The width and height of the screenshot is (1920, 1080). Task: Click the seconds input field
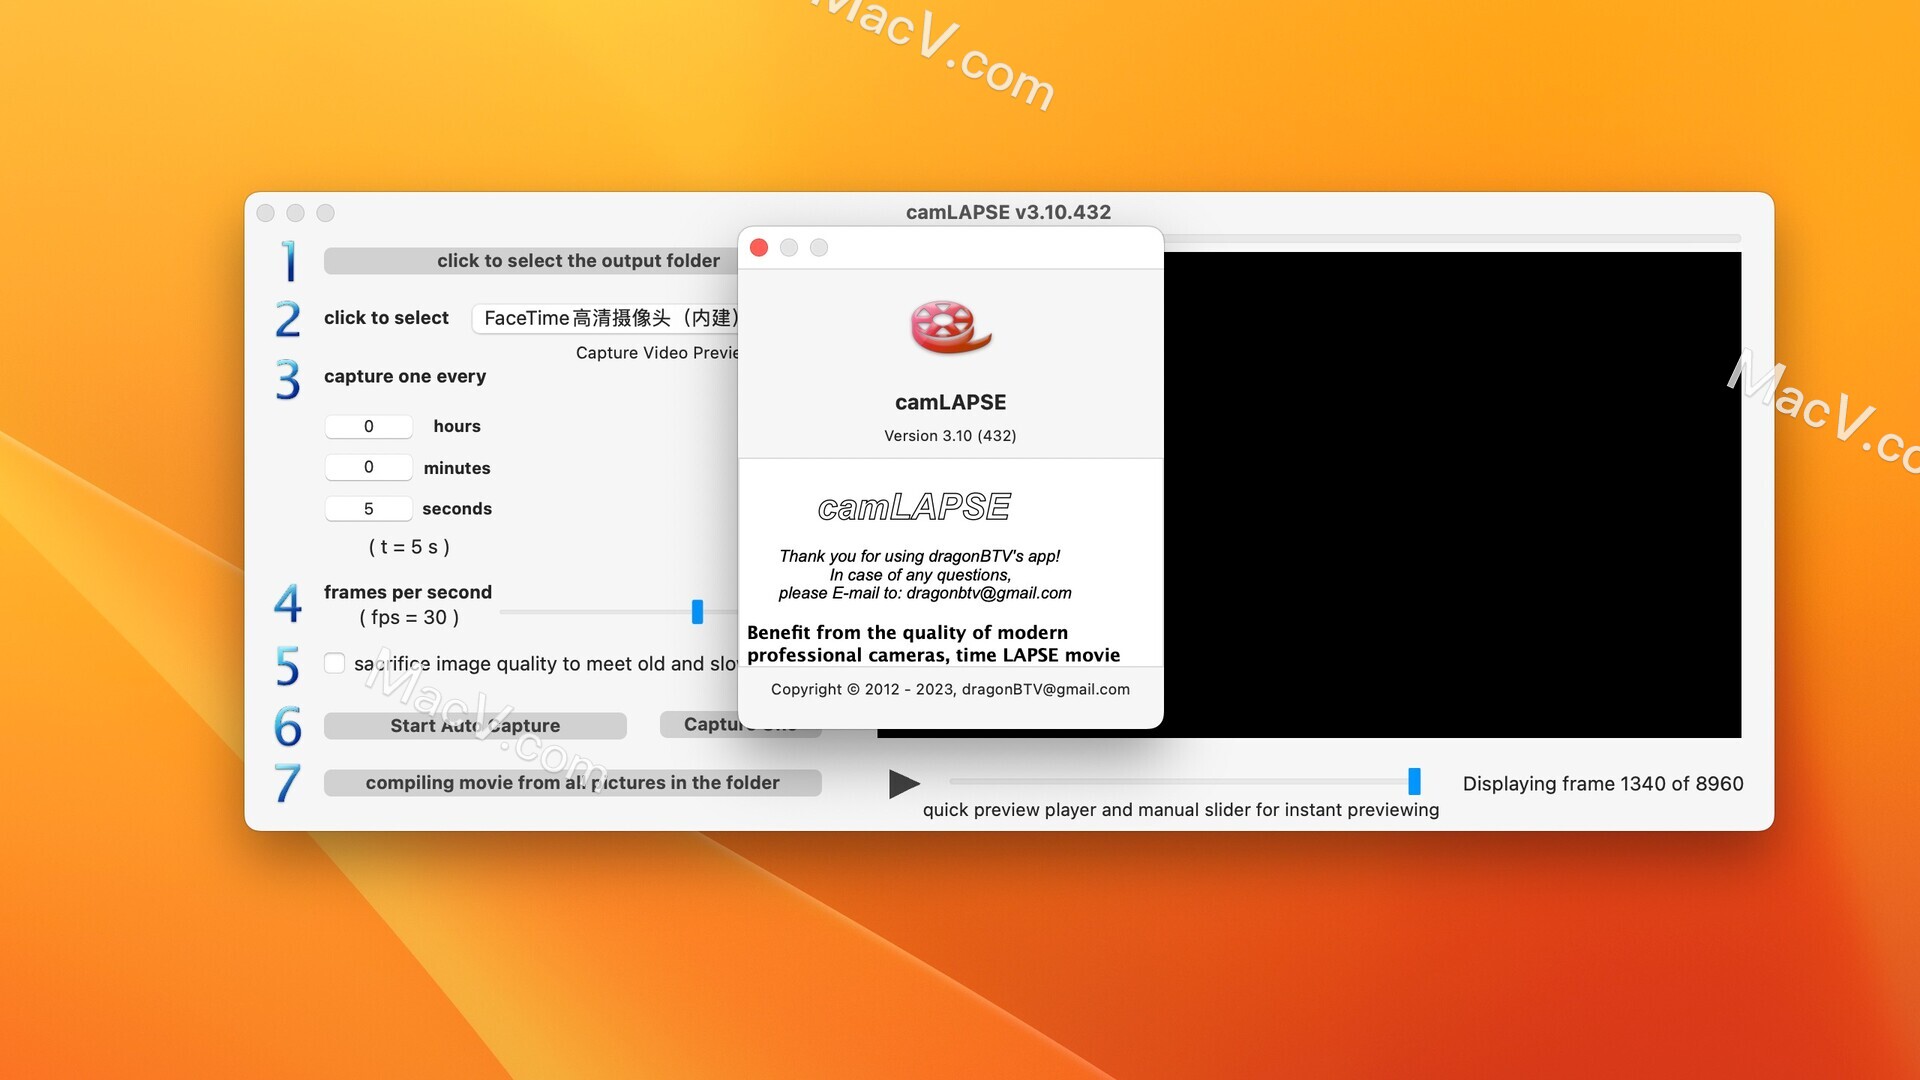pyautogui.click(x=368, y=509)
